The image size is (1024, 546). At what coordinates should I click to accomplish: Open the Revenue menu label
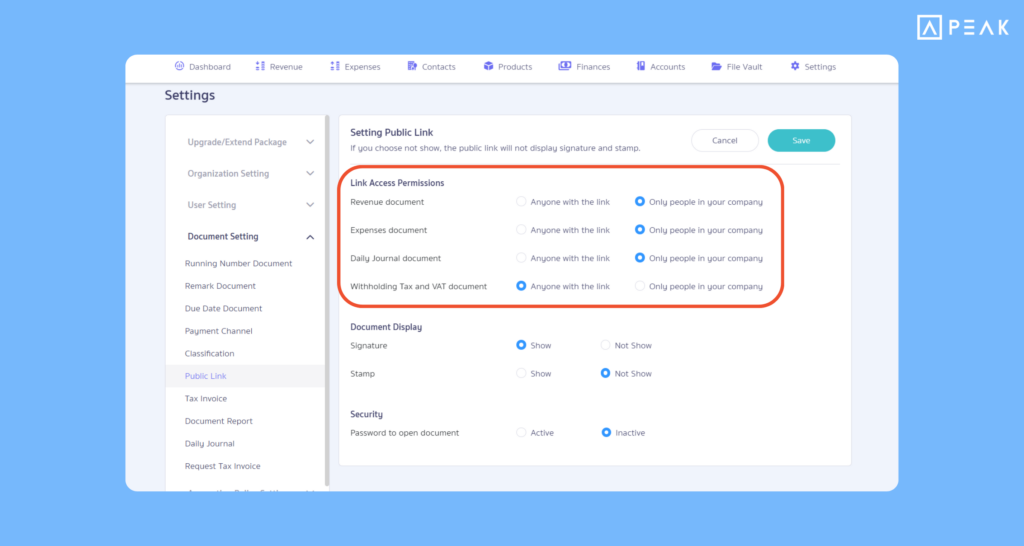coord(286,67)
